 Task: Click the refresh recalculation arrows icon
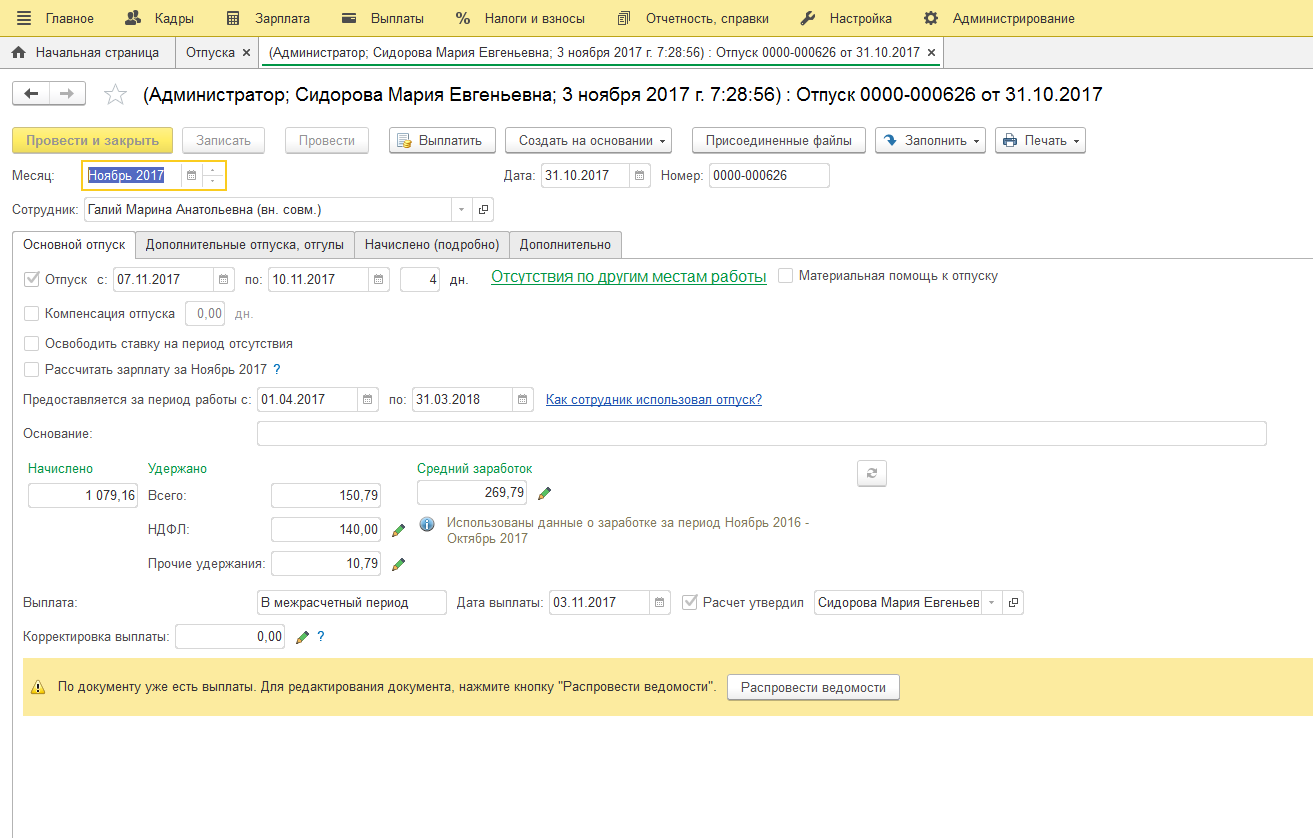coord(871,474)
